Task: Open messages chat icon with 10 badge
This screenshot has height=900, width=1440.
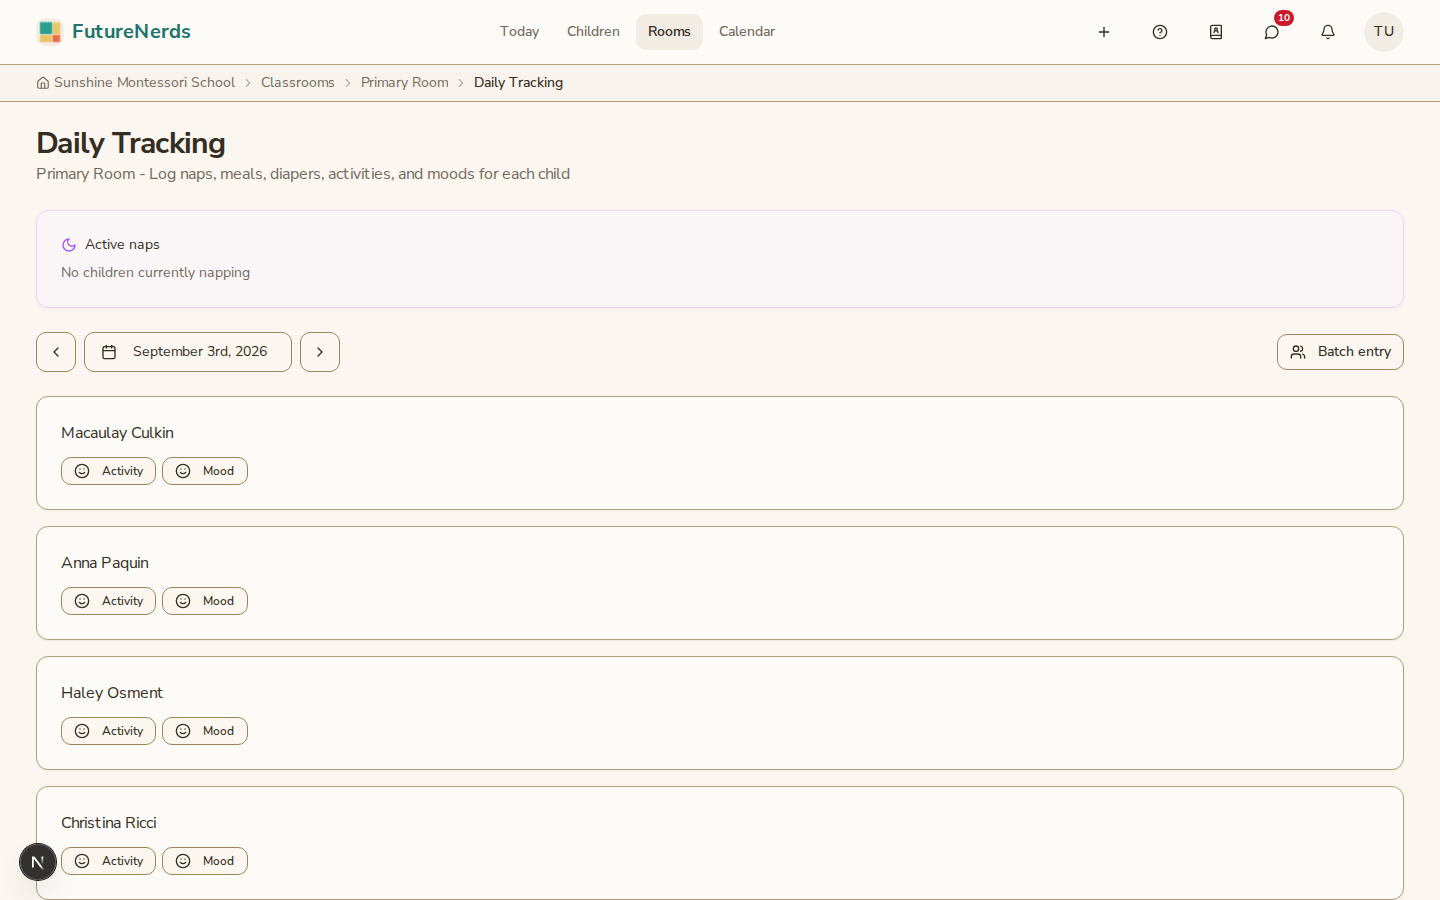Action: [x=1272, y=32]
